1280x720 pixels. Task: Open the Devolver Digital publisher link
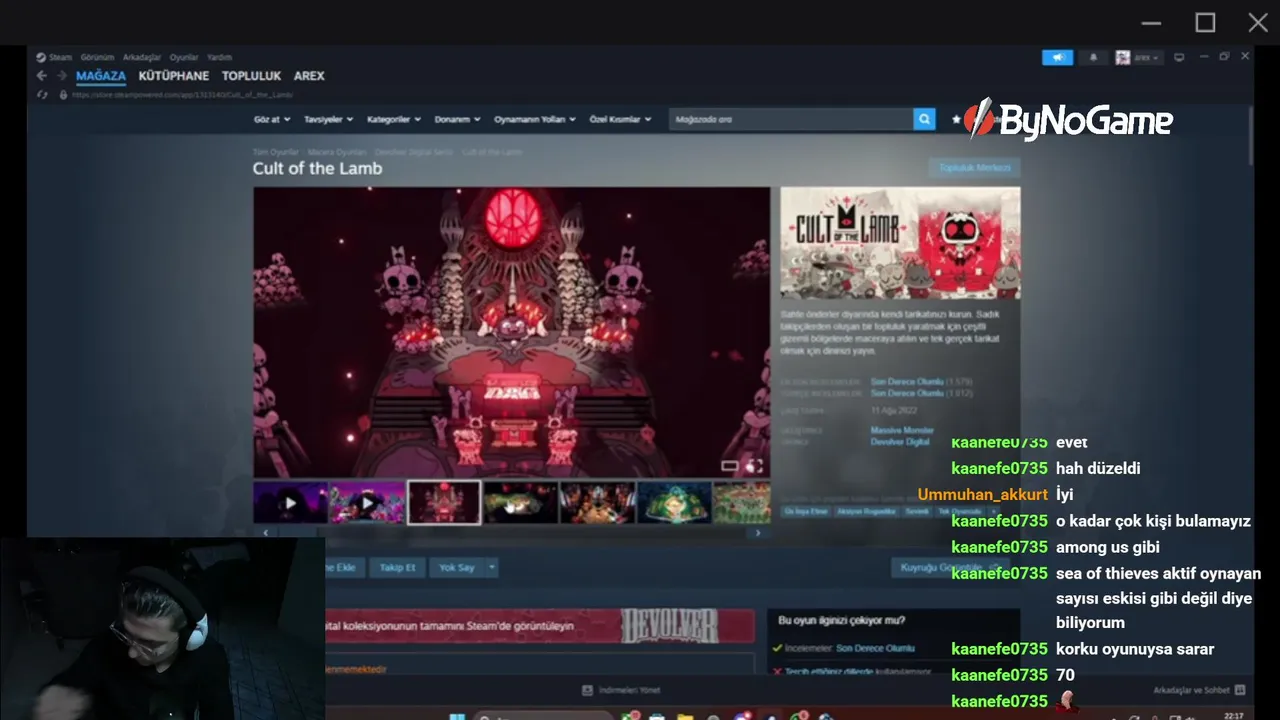pos(900,441)
